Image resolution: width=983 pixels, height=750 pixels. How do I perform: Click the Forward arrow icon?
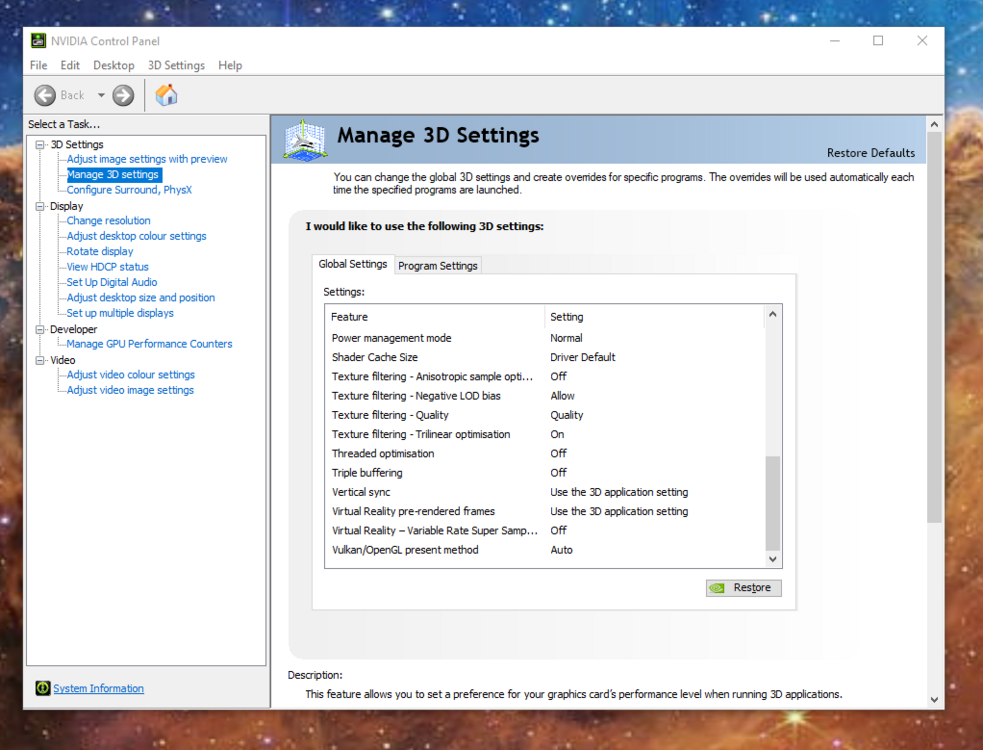tap(124, 95)
